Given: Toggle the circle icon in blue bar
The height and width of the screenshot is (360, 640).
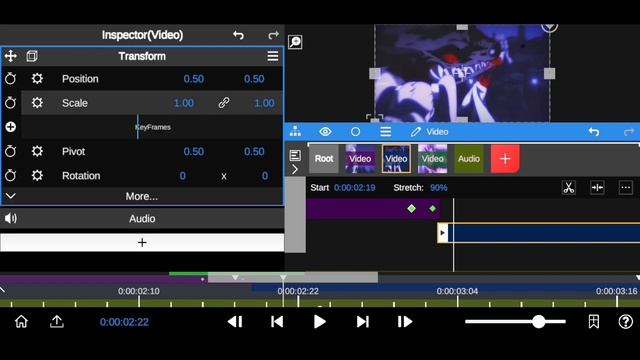Looking at the screenshot, I should [356, 131].
